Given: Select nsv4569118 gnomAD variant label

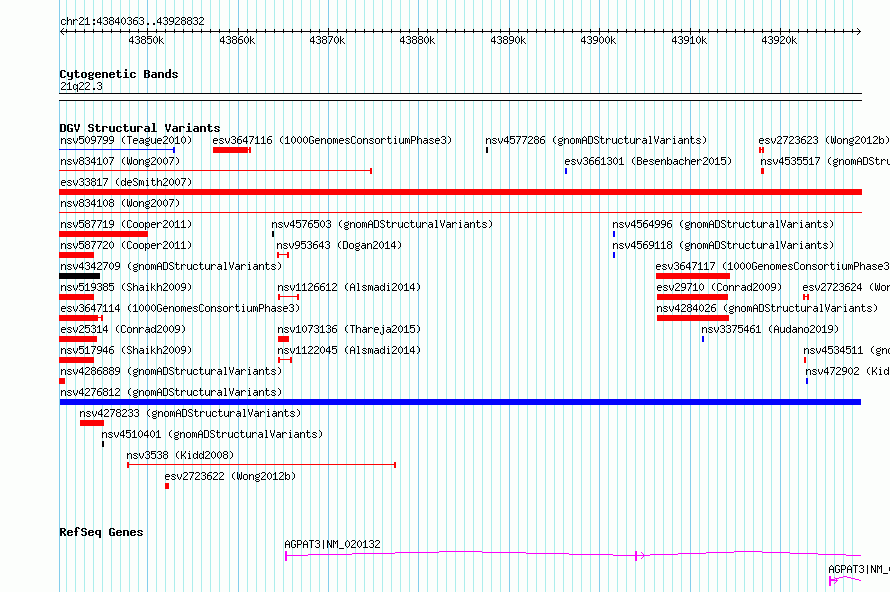Looking at the screenshot, I should click(723, 245).
